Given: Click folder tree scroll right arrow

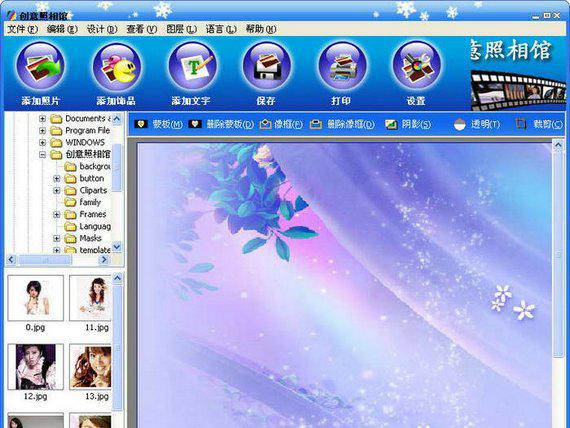Looking at the screenshot, I should 104,259.
